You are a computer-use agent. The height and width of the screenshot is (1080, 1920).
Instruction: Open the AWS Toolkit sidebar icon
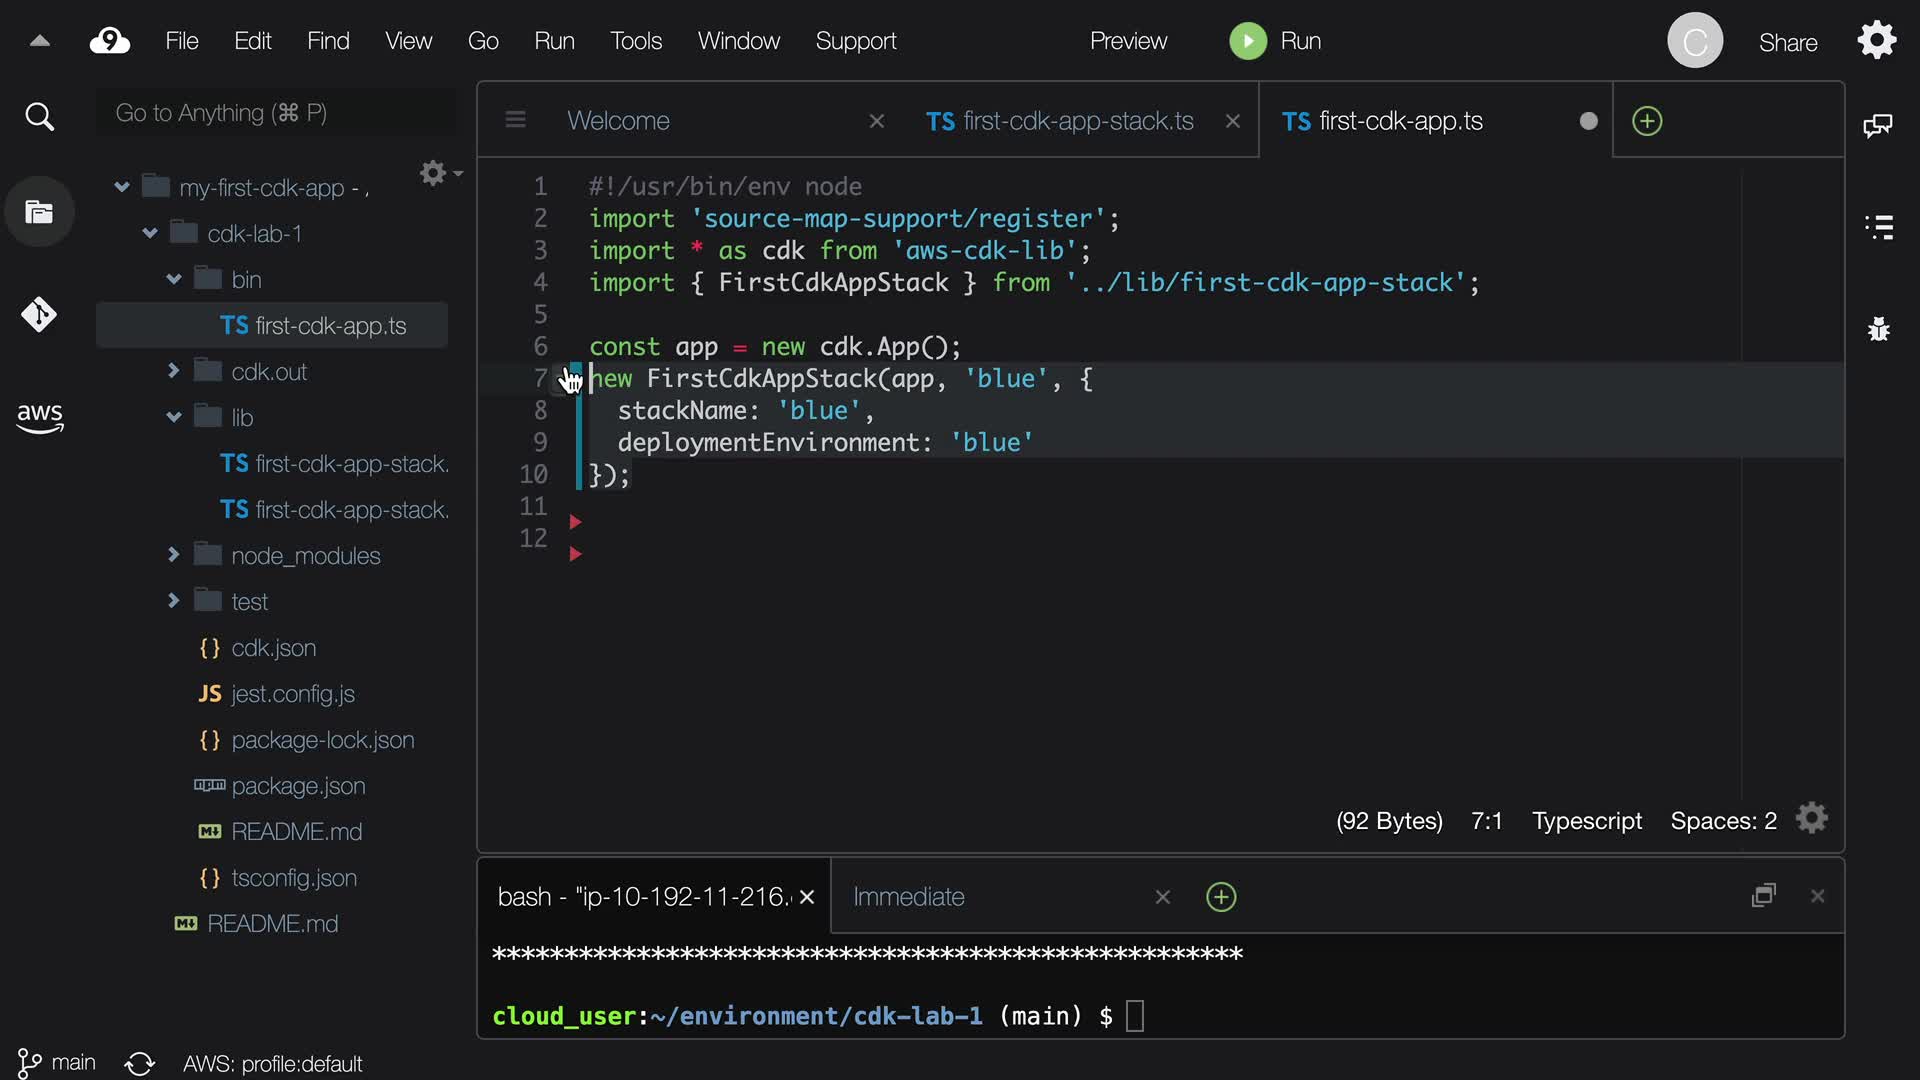point(39,418)
